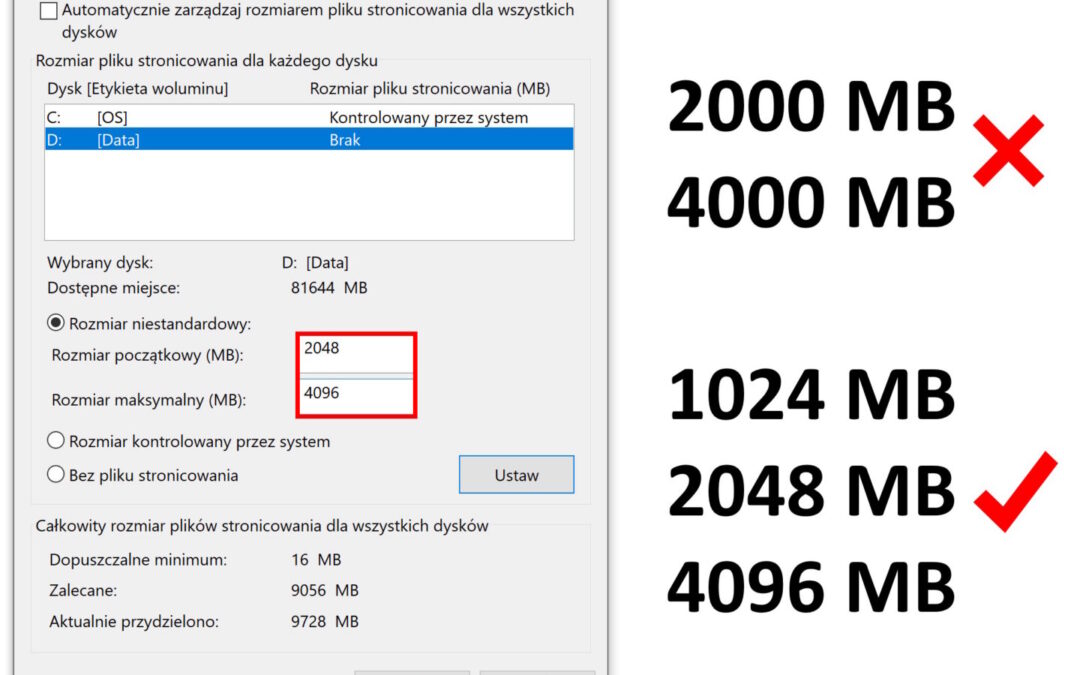This screenshot has width=1080, height=675.
Task: Click the large '2048 MB' text beside the checkmark
Action: click(810, 490)
